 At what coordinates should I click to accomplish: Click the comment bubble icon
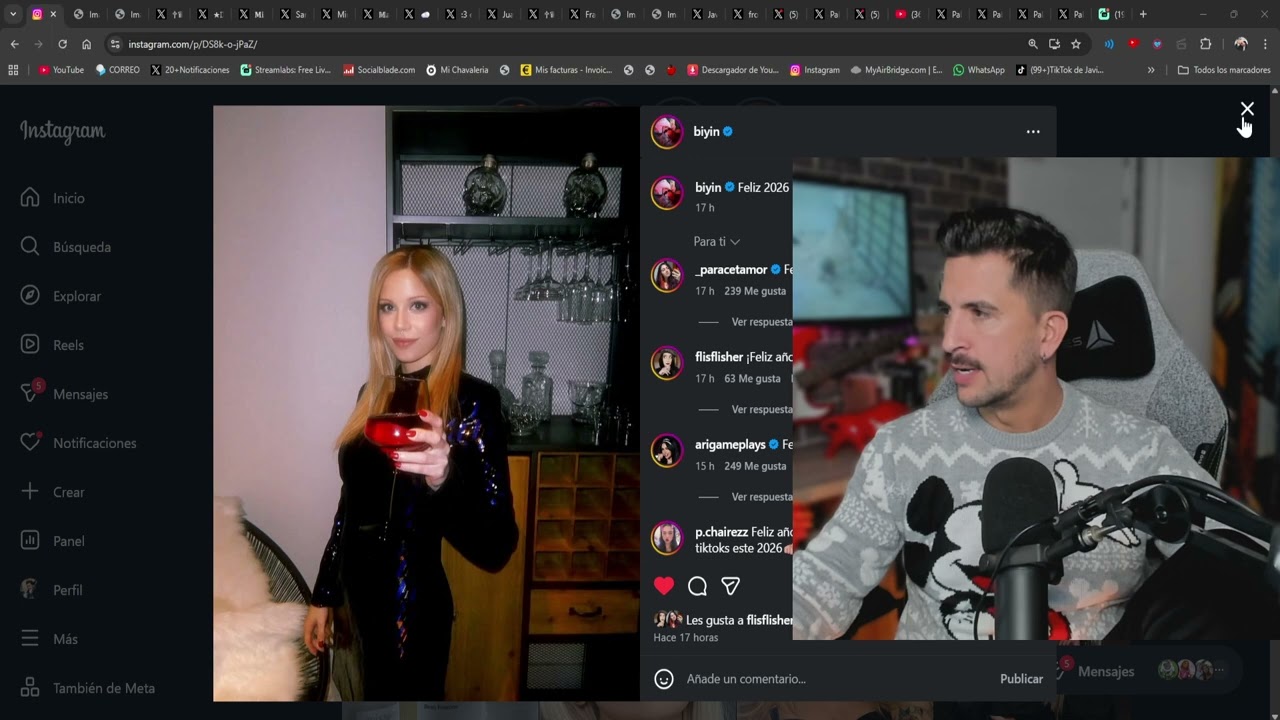click(x=698, y=586)
